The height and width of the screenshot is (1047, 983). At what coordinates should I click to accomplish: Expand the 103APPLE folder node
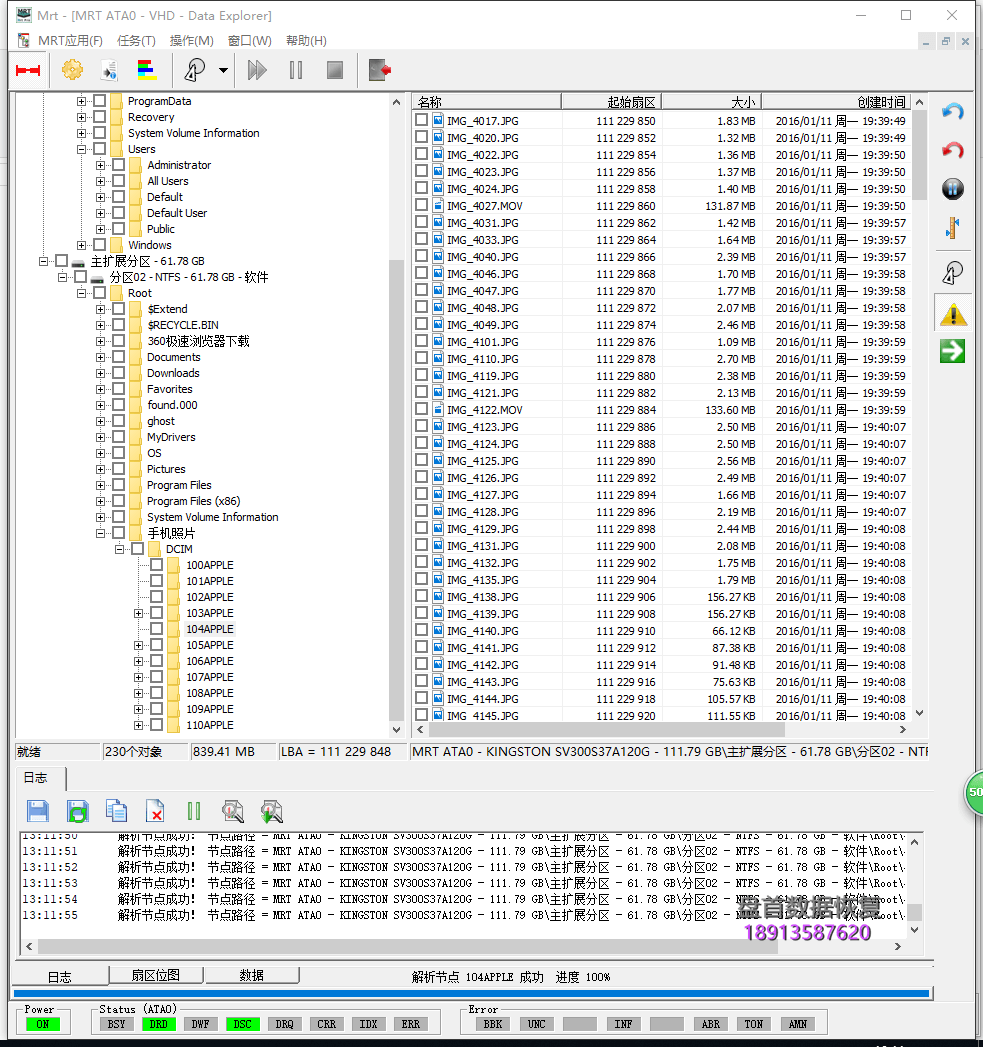[x=138, y=613]
